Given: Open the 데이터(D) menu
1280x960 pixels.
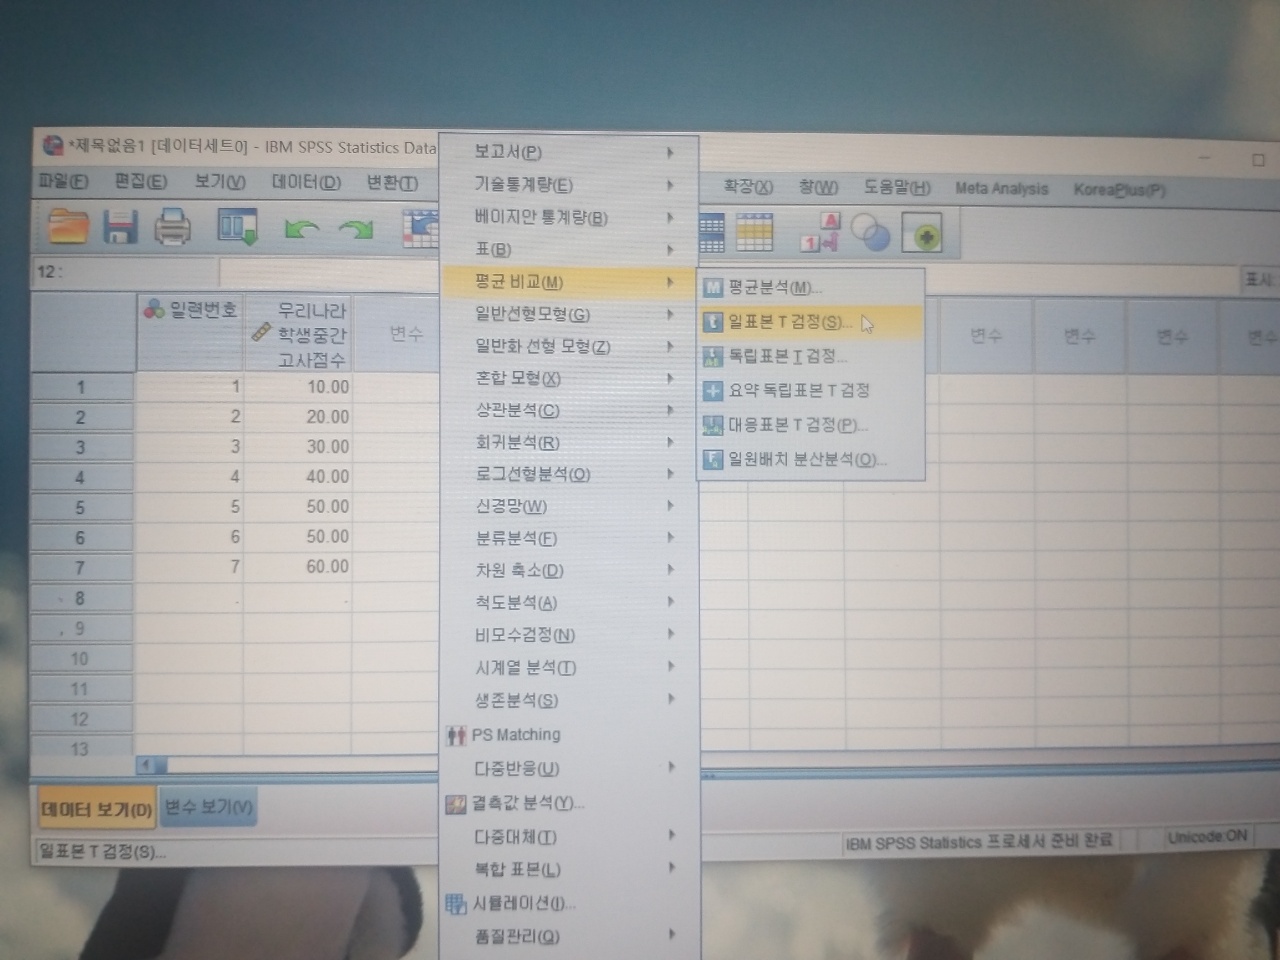Looking at the screenshot, I should [x=307, y=182].
